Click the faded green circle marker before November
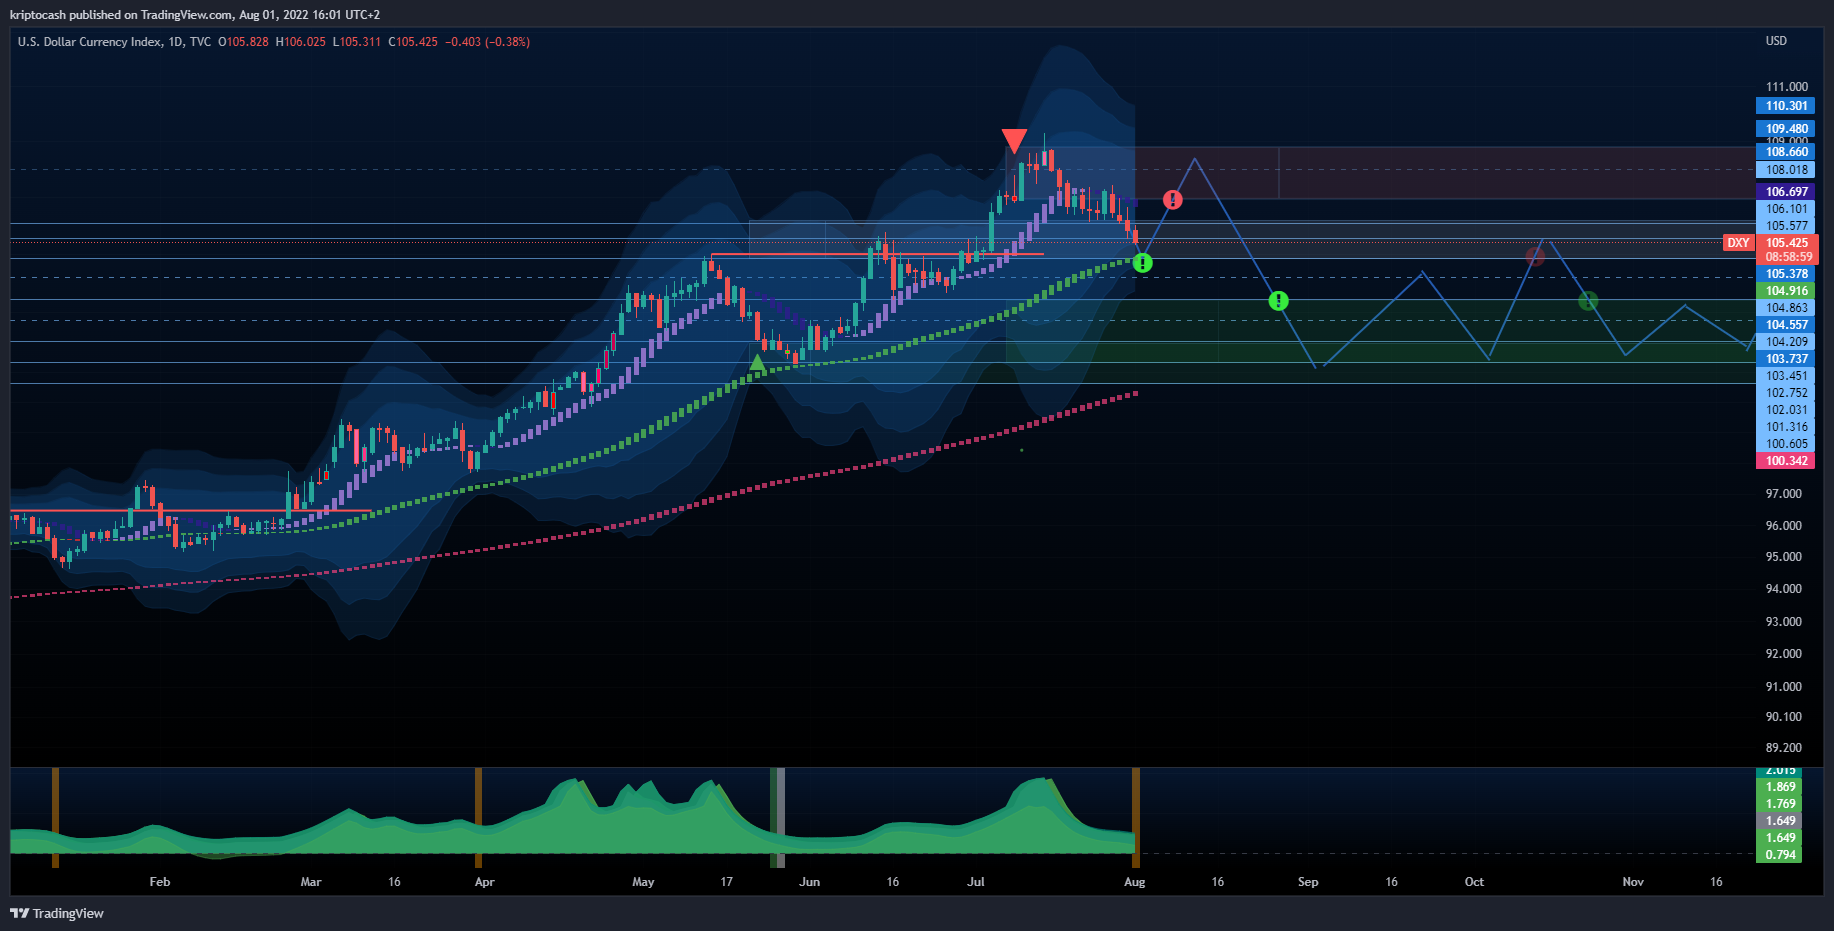This screenshot has width=1834, height=931. pyautogui.click(x=1588, y=300)
